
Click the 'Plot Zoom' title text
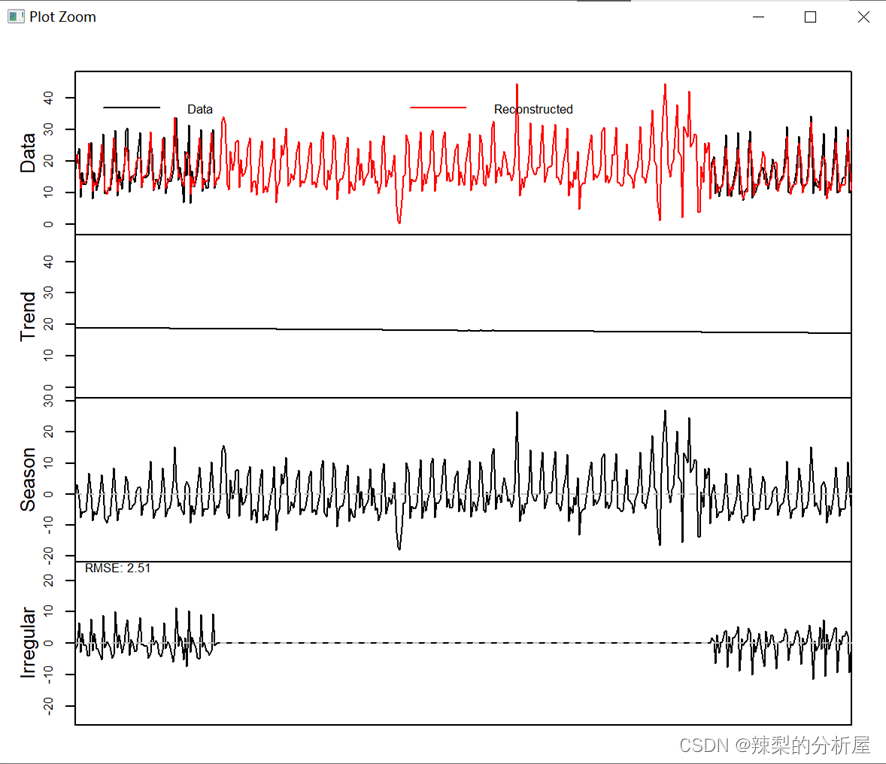click(x=63, y=17)
